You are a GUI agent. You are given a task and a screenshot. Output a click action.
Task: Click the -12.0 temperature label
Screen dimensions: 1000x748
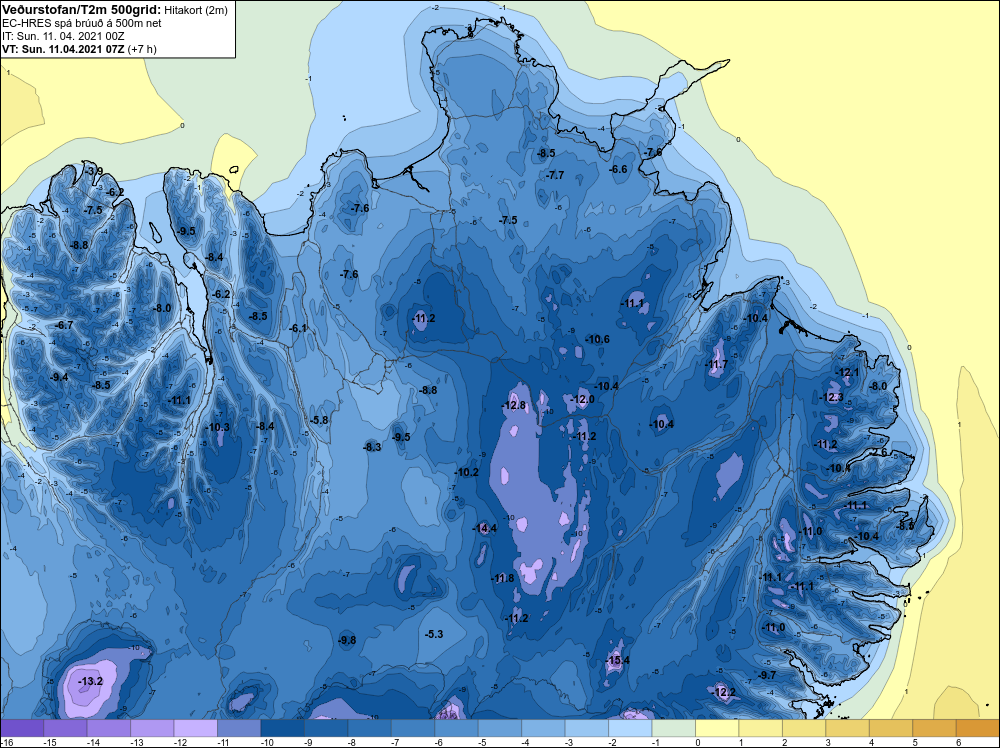click(x=582, y=399)
